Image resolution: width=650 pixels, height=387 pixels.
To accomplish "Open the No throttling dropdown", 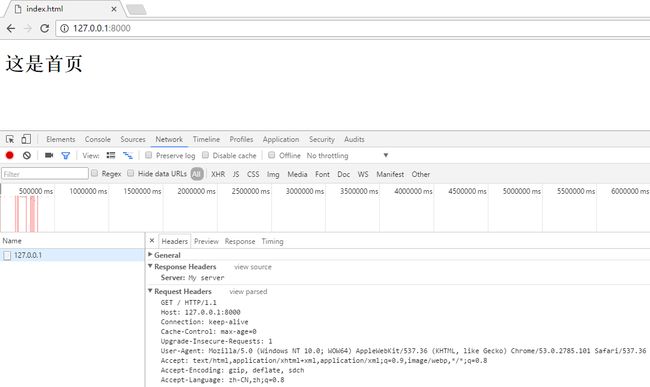I will [x=347, y=155].
